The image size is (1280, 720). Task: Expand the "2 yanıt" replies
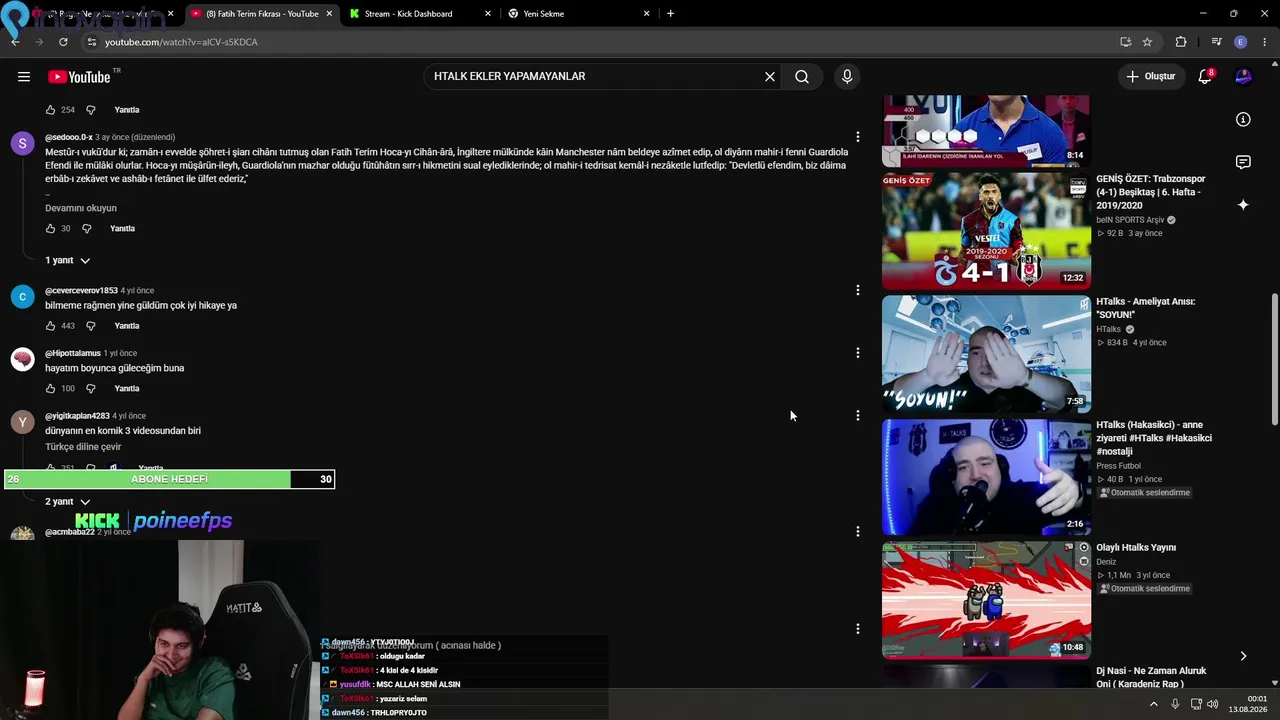[67, 502]
